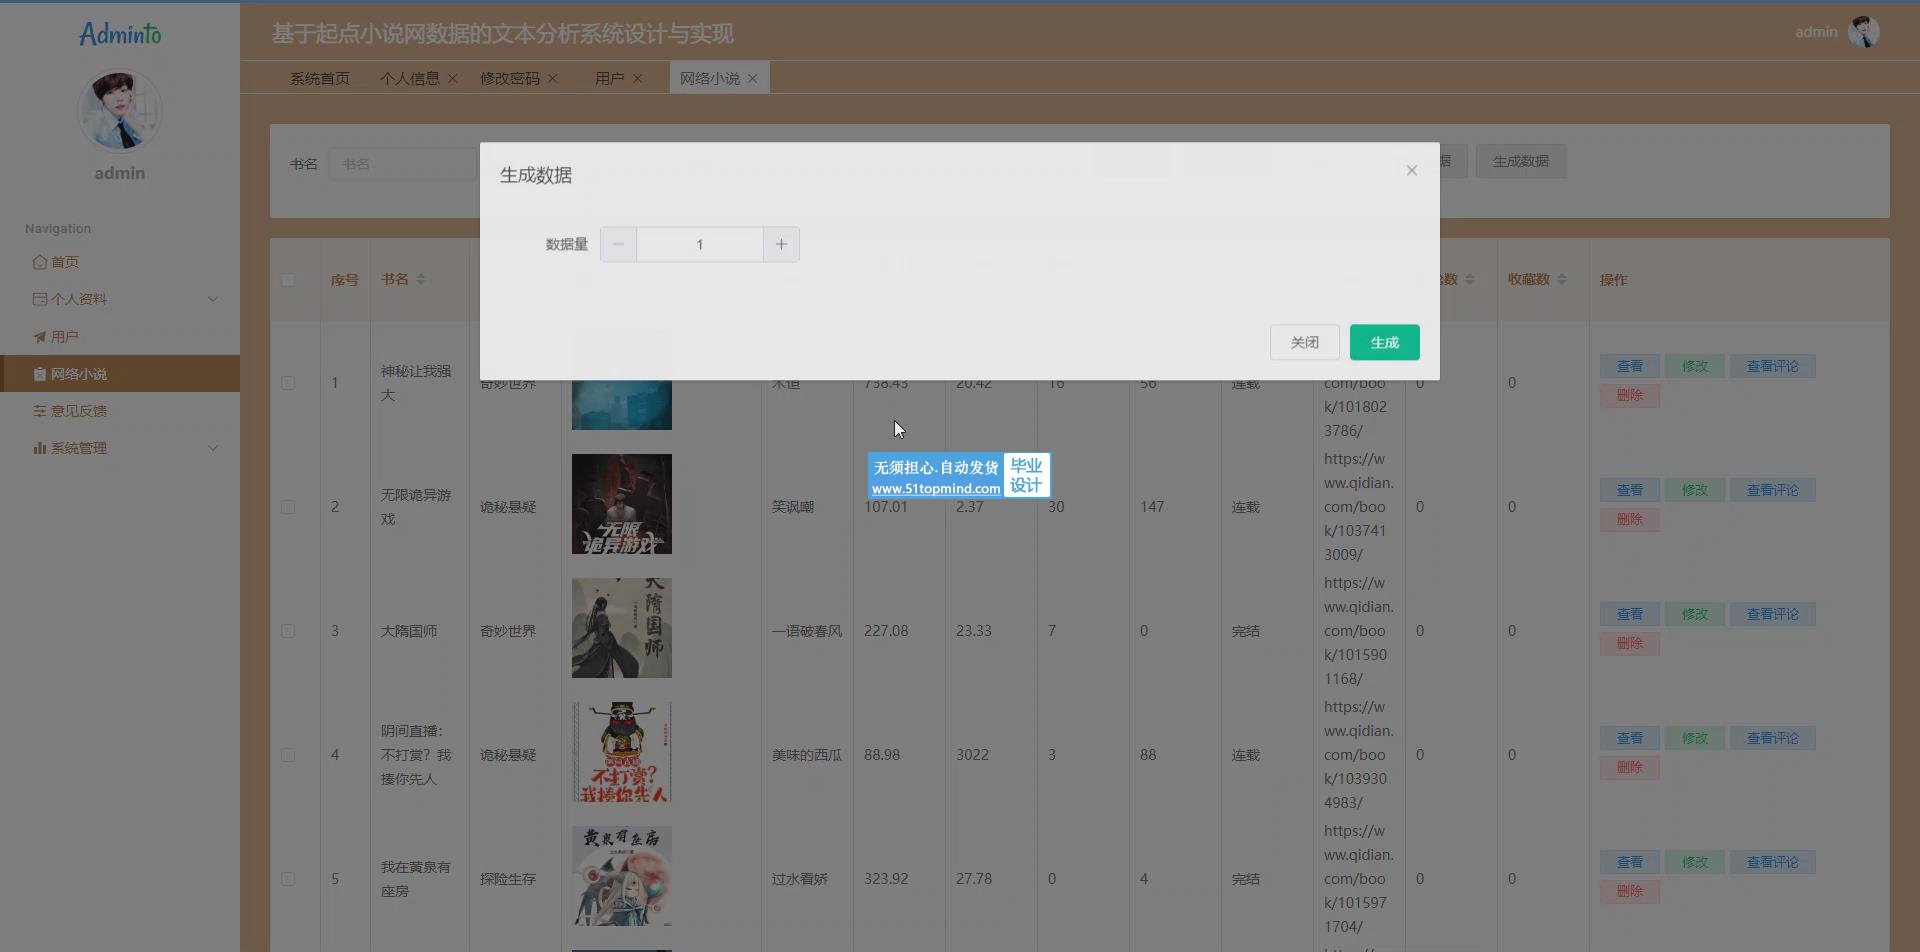The width and height of the screenshot is (1920, 952).
Task: Close the 生成数据 dialog with X icon
Action: point(1411,171)
